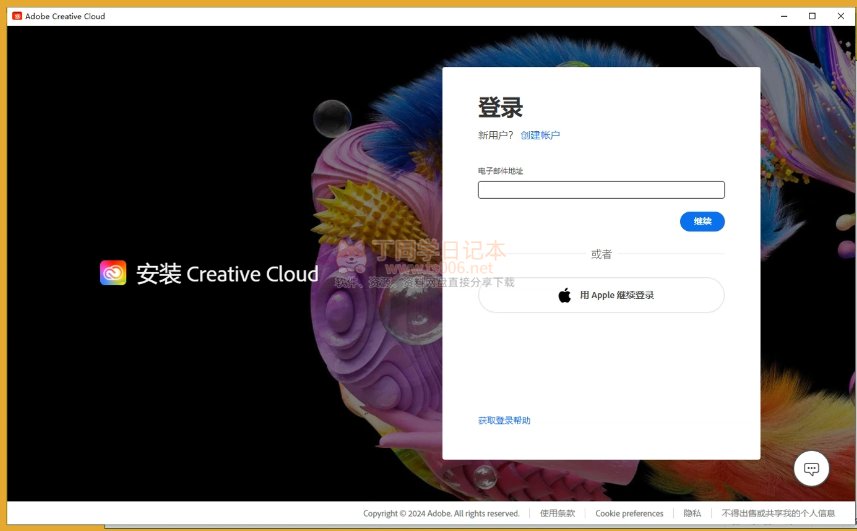Click the 或者 separator label
This screenshot has height=531, width=857.
coord(601,254)
